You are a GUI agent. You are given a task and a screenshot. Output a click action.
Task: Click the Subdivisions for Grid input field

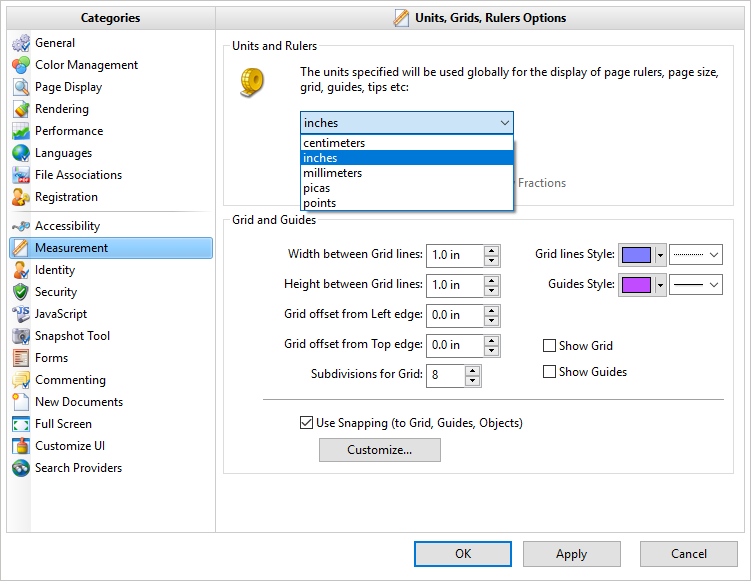445,376
